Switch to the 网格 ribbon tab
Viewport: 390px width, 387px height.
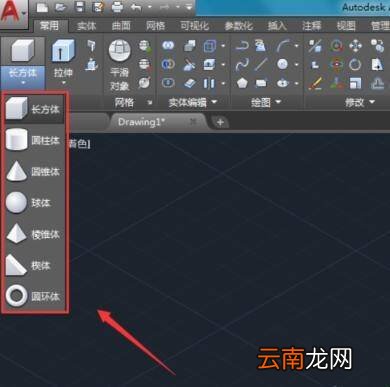[155, 26]
